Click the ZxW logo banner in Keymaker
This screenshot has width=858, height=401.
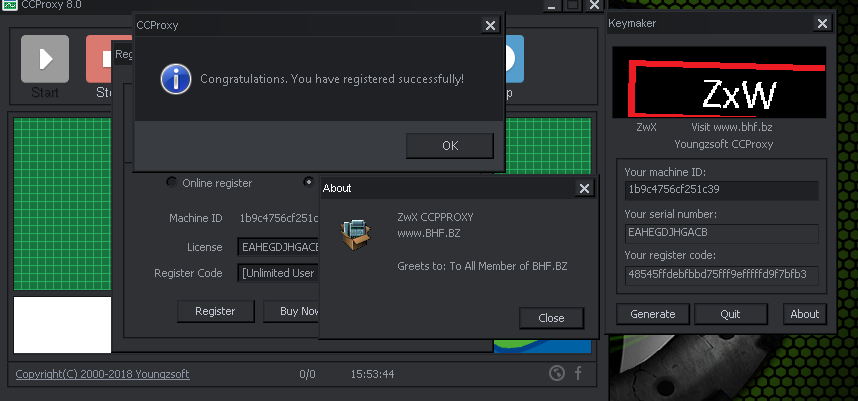(718, 82)
